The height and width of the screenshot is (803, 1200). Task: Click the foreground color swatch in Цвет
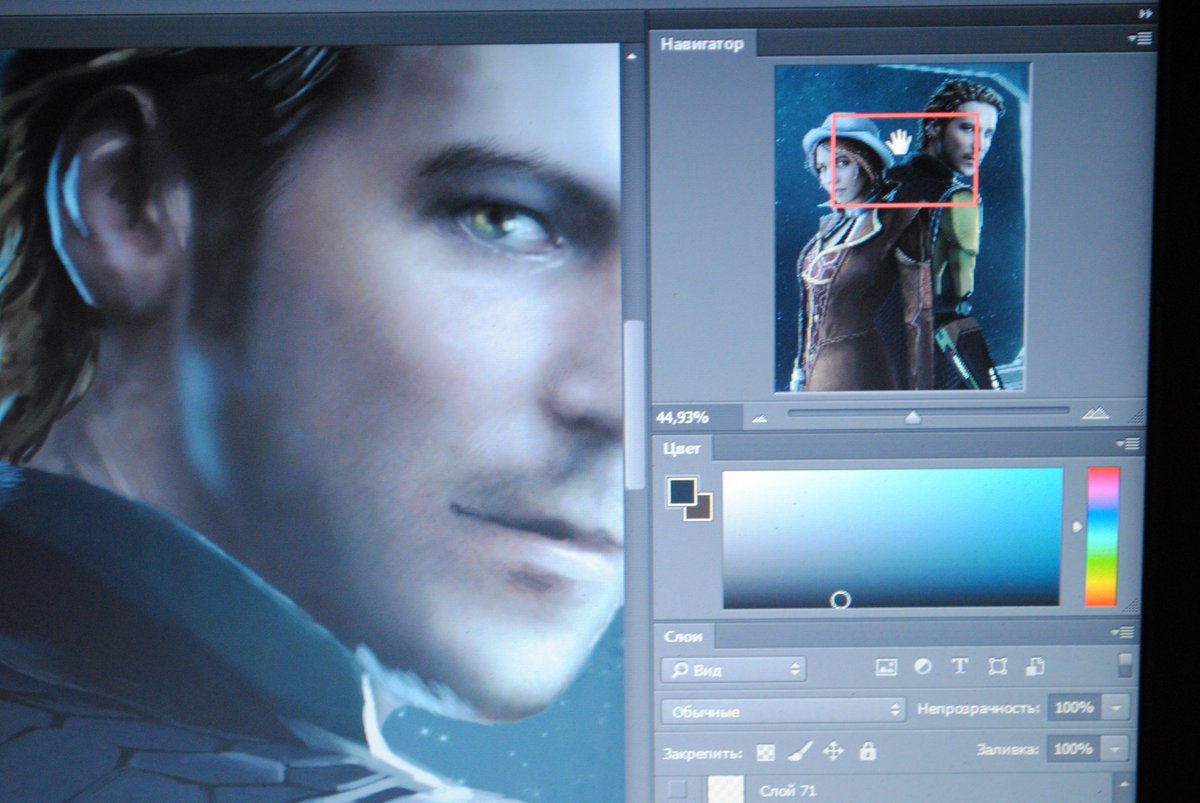(x=681, y=490)
